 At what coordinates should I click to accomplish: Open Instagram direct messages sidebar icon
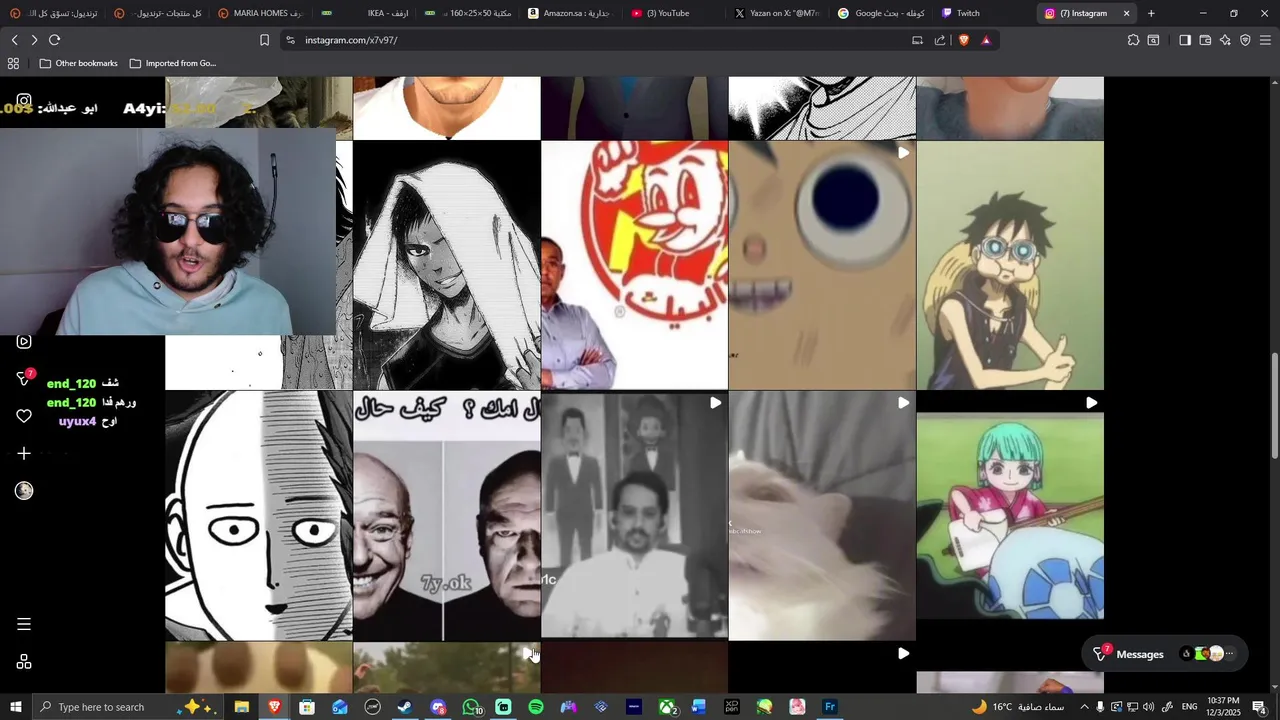click(24, 378)
